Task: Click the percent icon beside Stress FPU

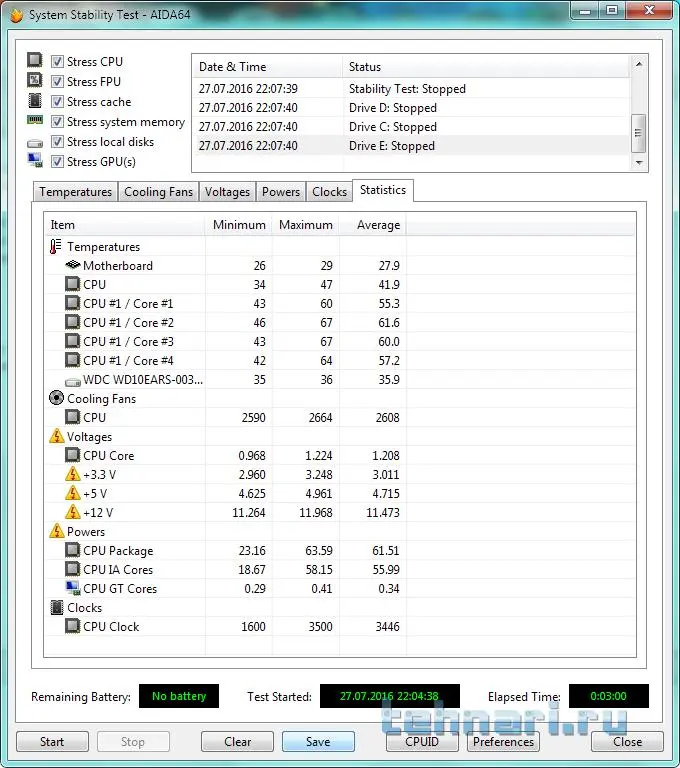Action: pos(34,80)
